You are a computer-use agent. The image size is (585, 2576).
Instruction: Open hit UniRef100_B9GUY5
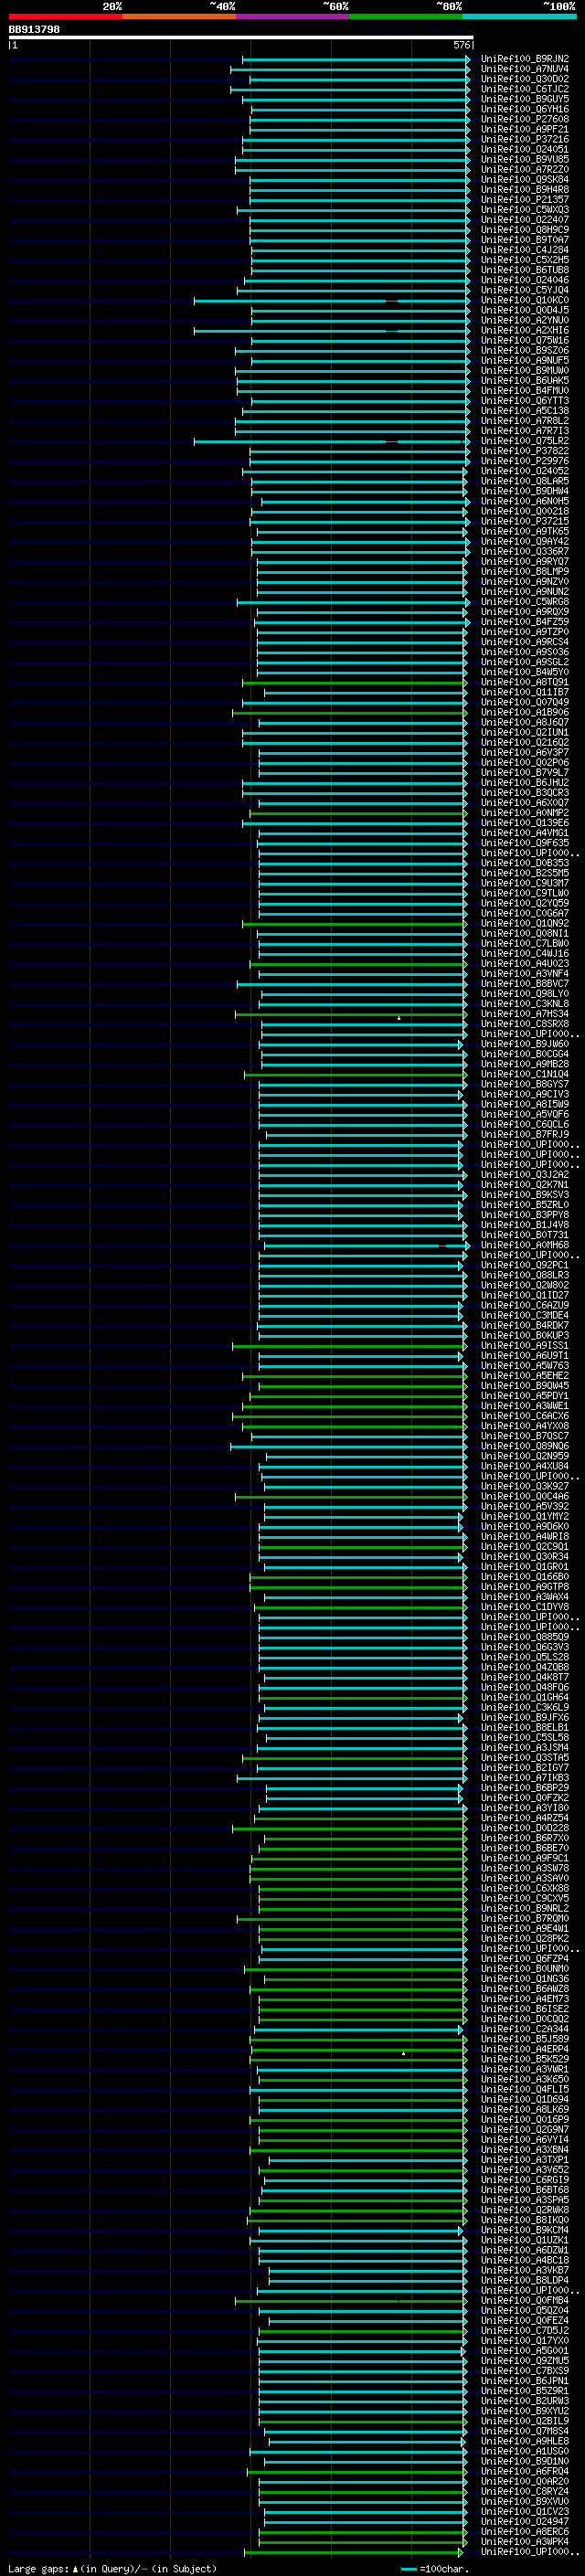click(525, 99)
